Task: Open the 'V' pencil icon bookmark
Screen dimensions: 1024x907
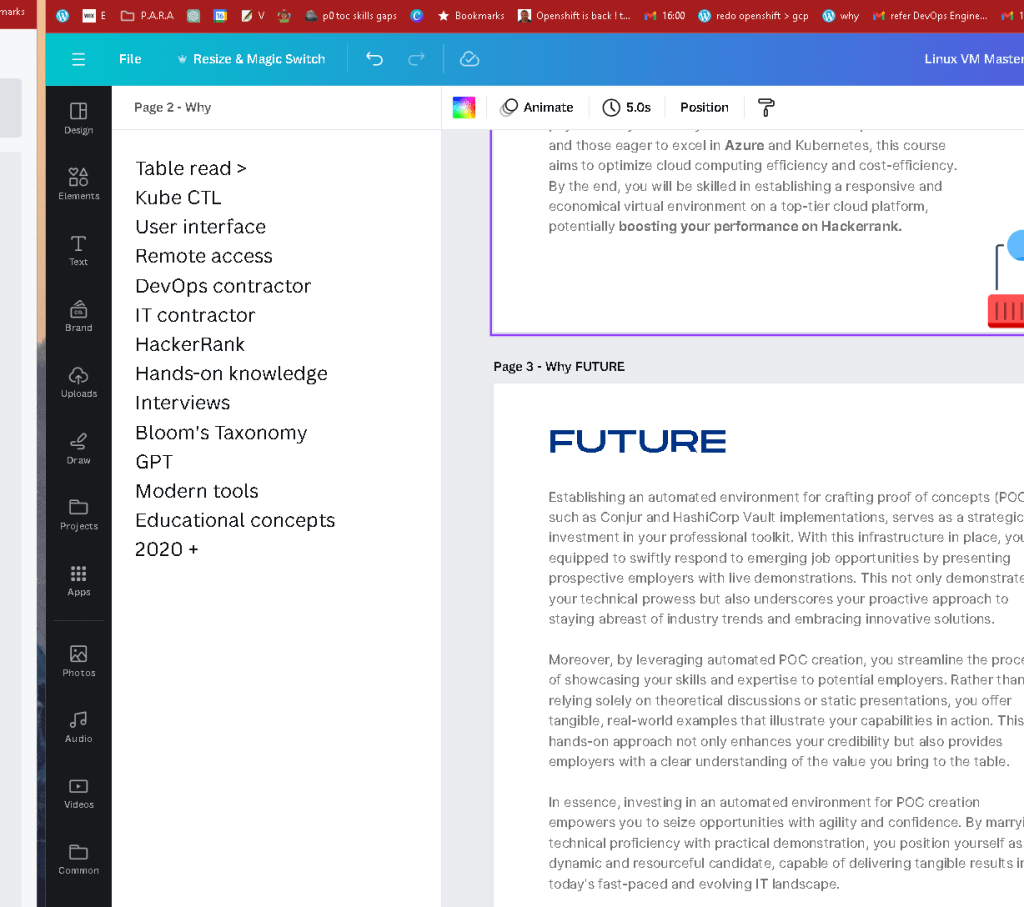Action: [x=253, y=16]
